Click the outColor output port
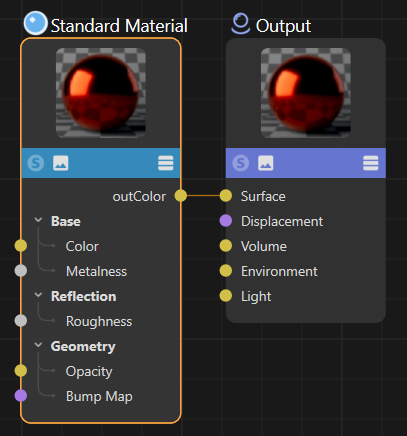The height and width of the screenshot is (436, 407). point(181,196)
